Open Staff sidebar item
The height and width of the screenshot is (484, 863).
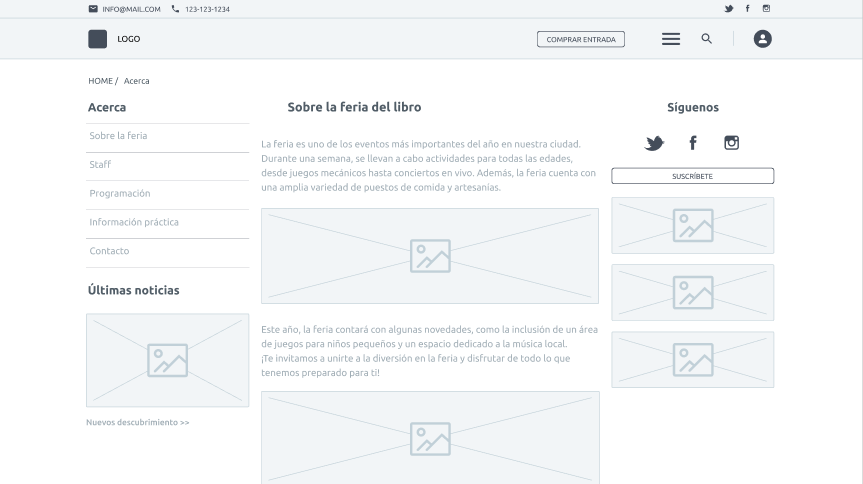click(167, 166)
